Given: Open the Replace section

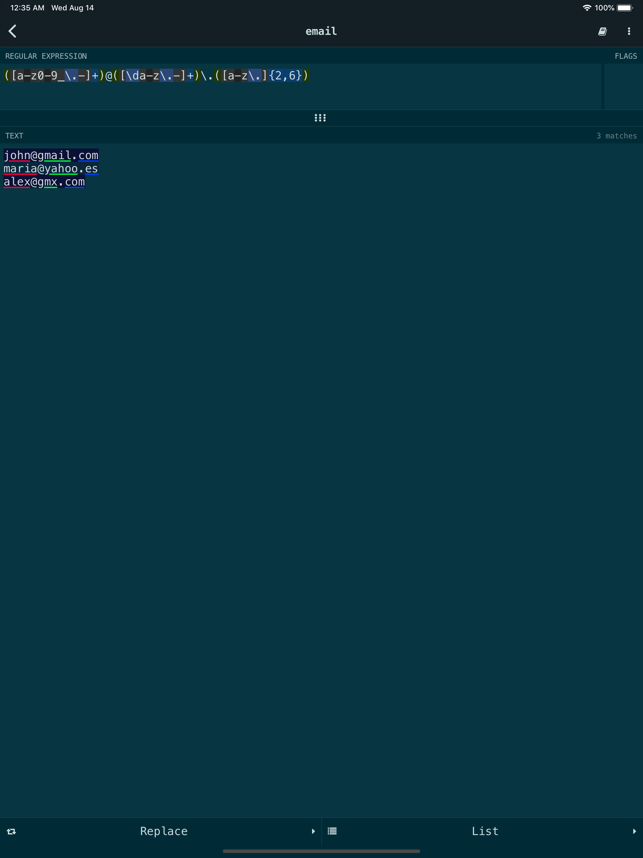Looking at the screenshot, I should (x=161, y=831).
